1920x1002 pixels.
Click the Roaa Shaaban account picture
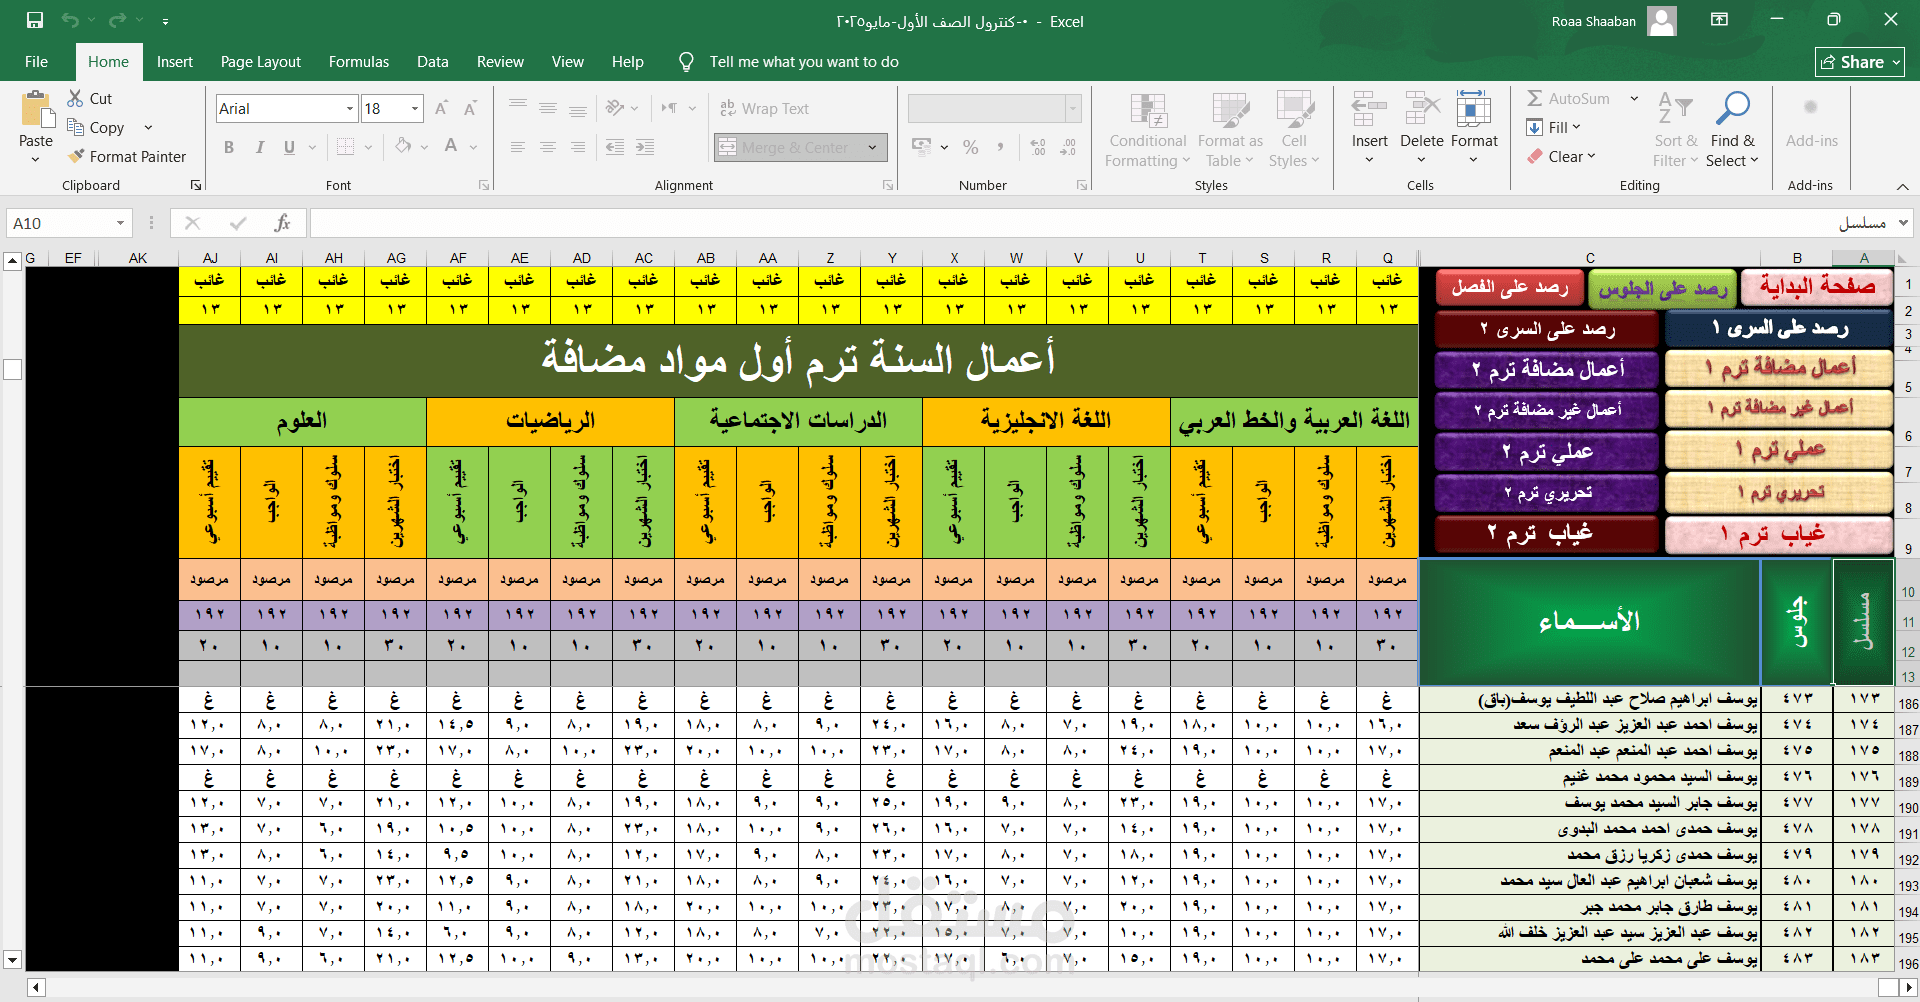pos(1662,21)
